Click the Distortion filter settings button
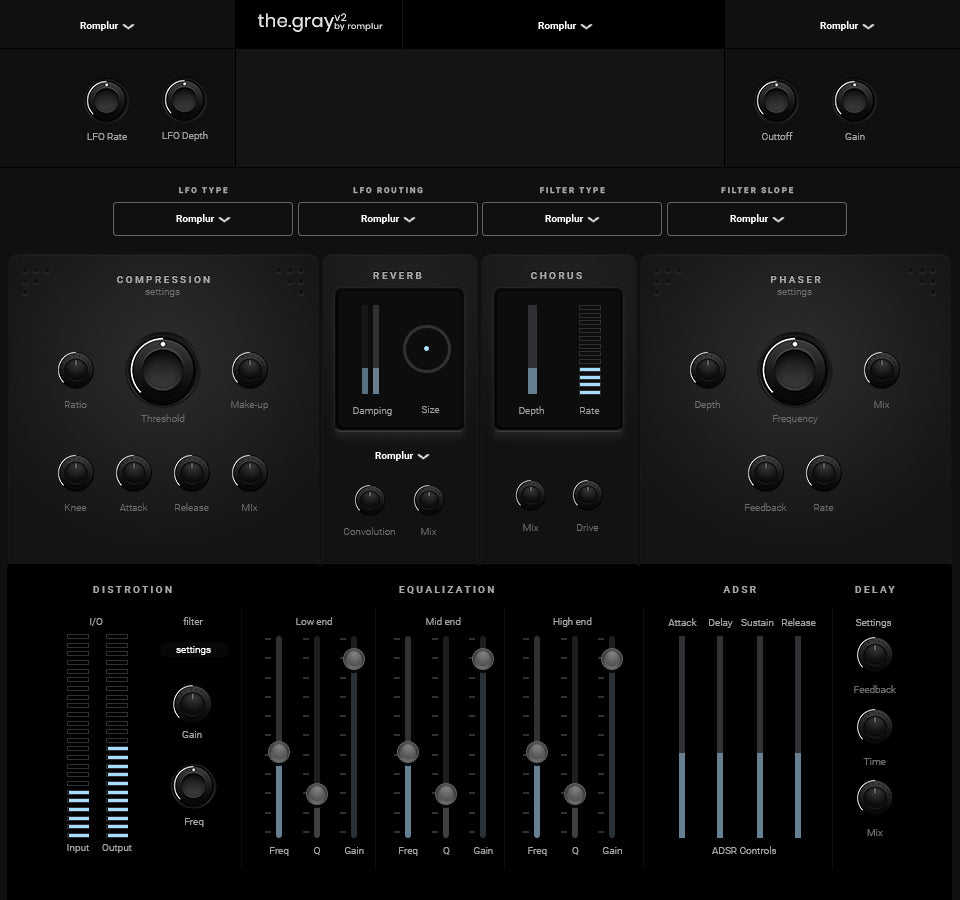960x900 pixels. click(193, 650)
